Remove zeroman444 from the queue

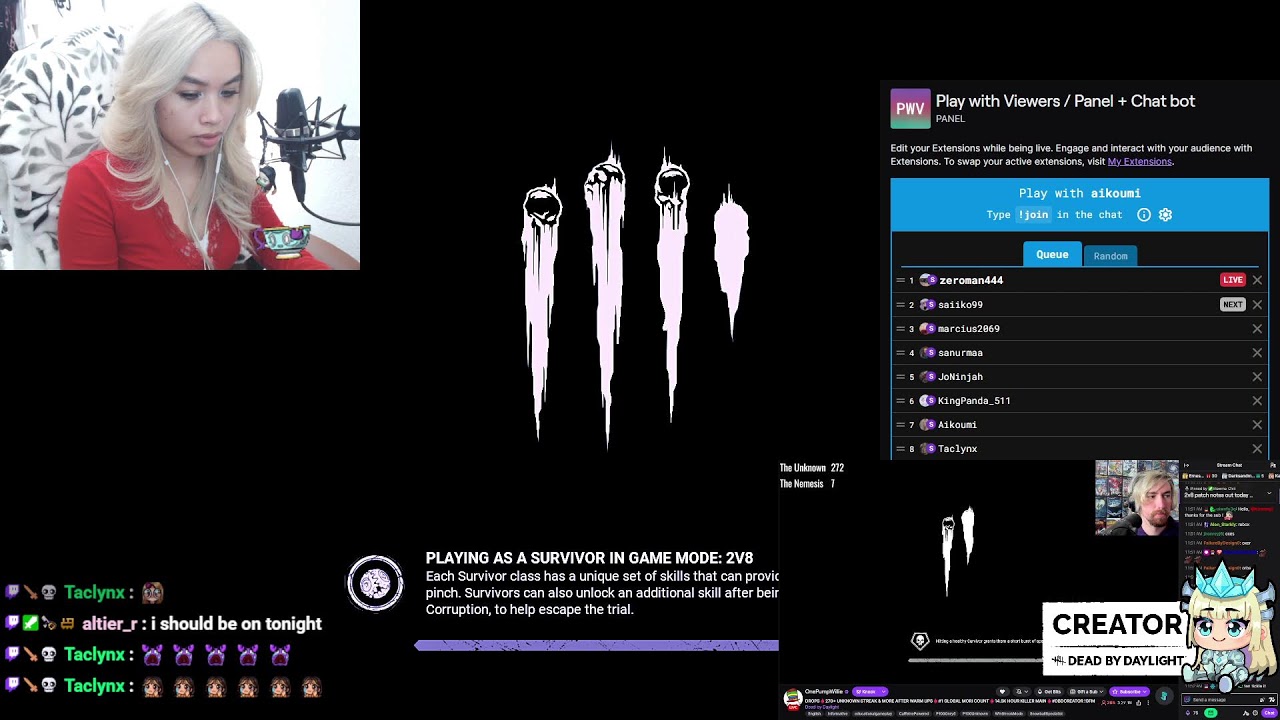1257,280
